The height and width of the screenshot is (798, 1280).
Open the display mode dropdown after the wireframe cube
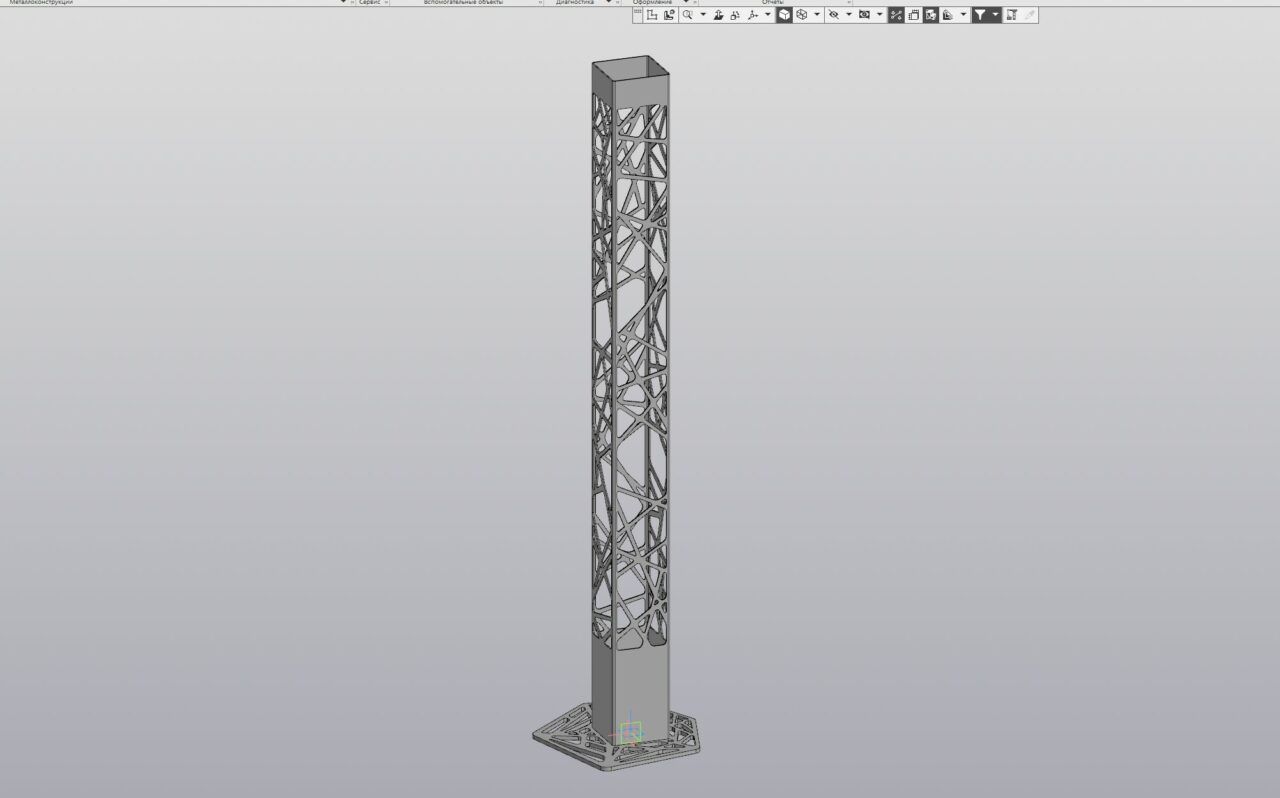817,15
